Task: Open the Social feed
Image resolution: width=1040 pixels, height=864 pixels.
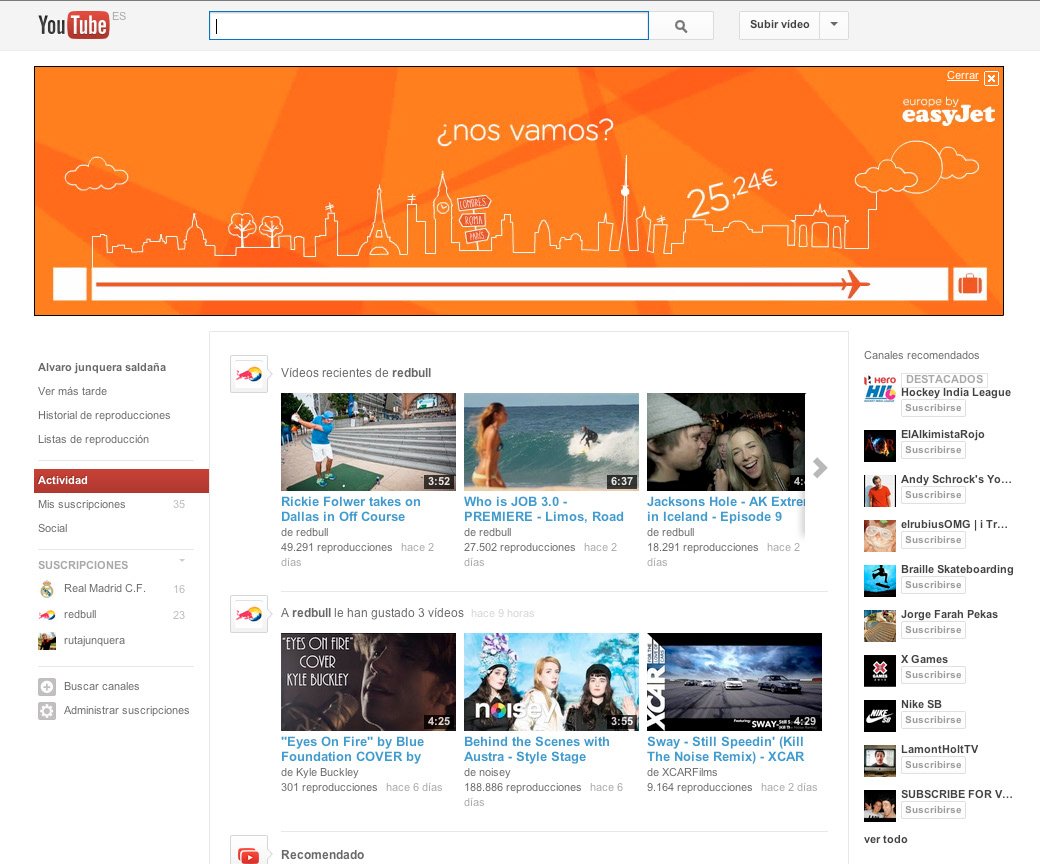Action: coord(52,528)
